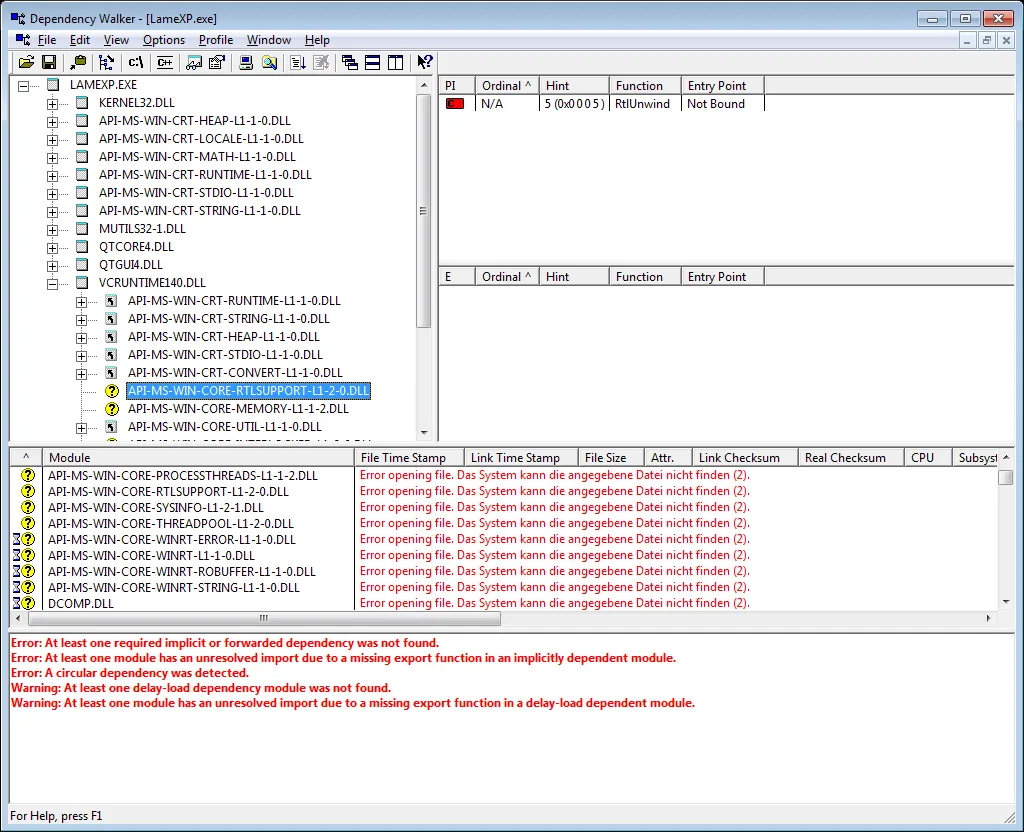This screenshot has height=832, width=1024.
Task: Click the Save floppy disk icon
Action: [x=49, y=62]
